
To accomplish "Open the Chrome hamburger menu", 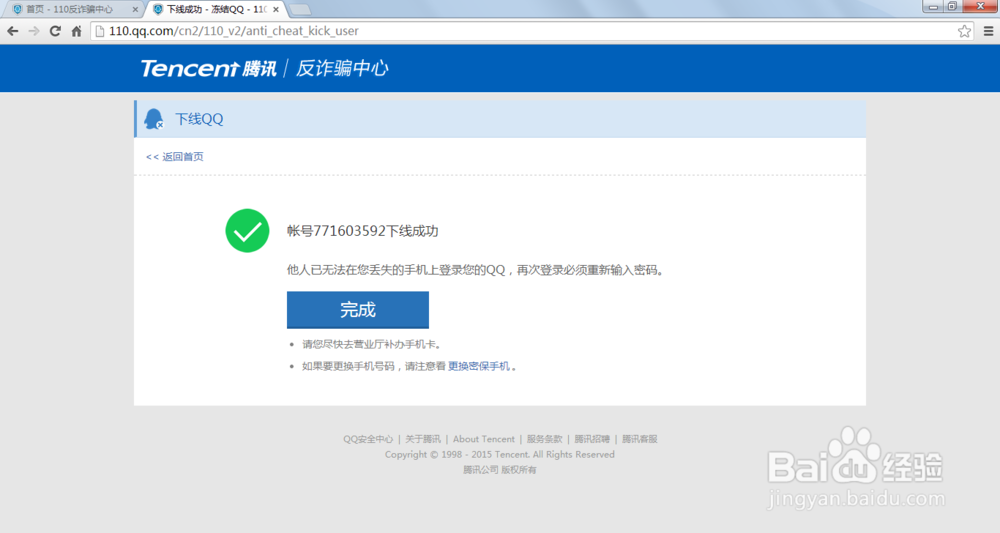I will tap(989, 31).
